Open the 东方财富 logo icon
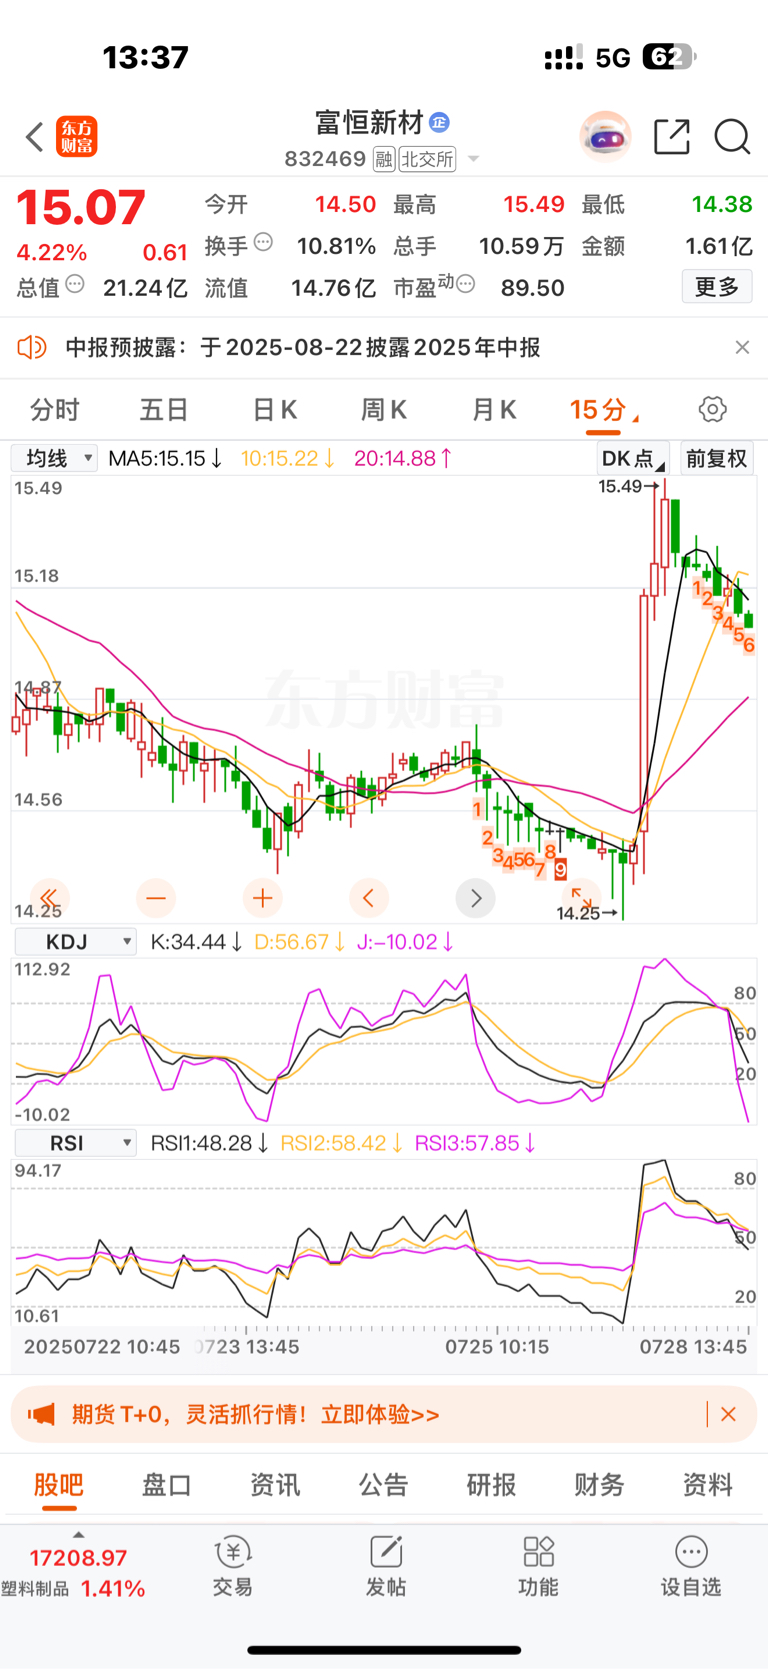The width and height of the screenshot is (768, 1669). coord(77,137)
